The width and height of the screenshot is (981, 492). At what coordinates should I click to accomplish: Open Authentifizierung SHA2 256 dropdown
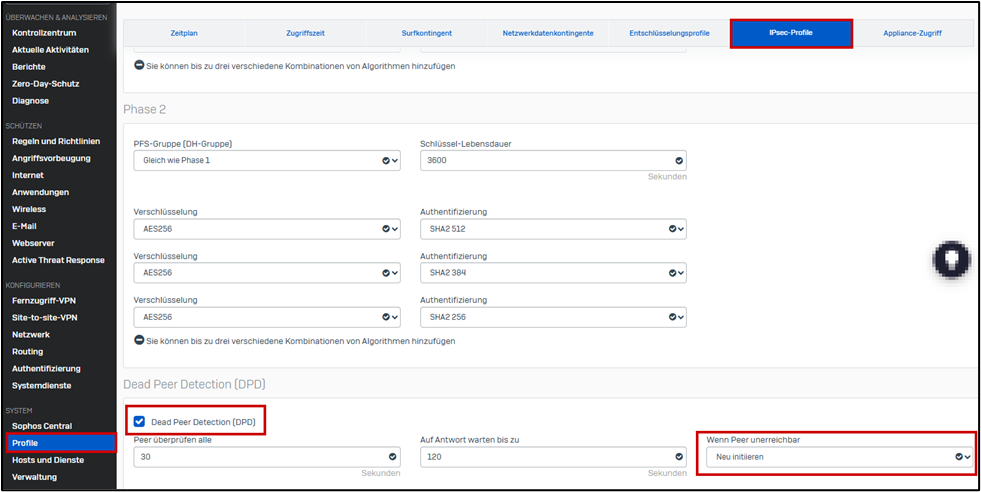tap(553, 317)
